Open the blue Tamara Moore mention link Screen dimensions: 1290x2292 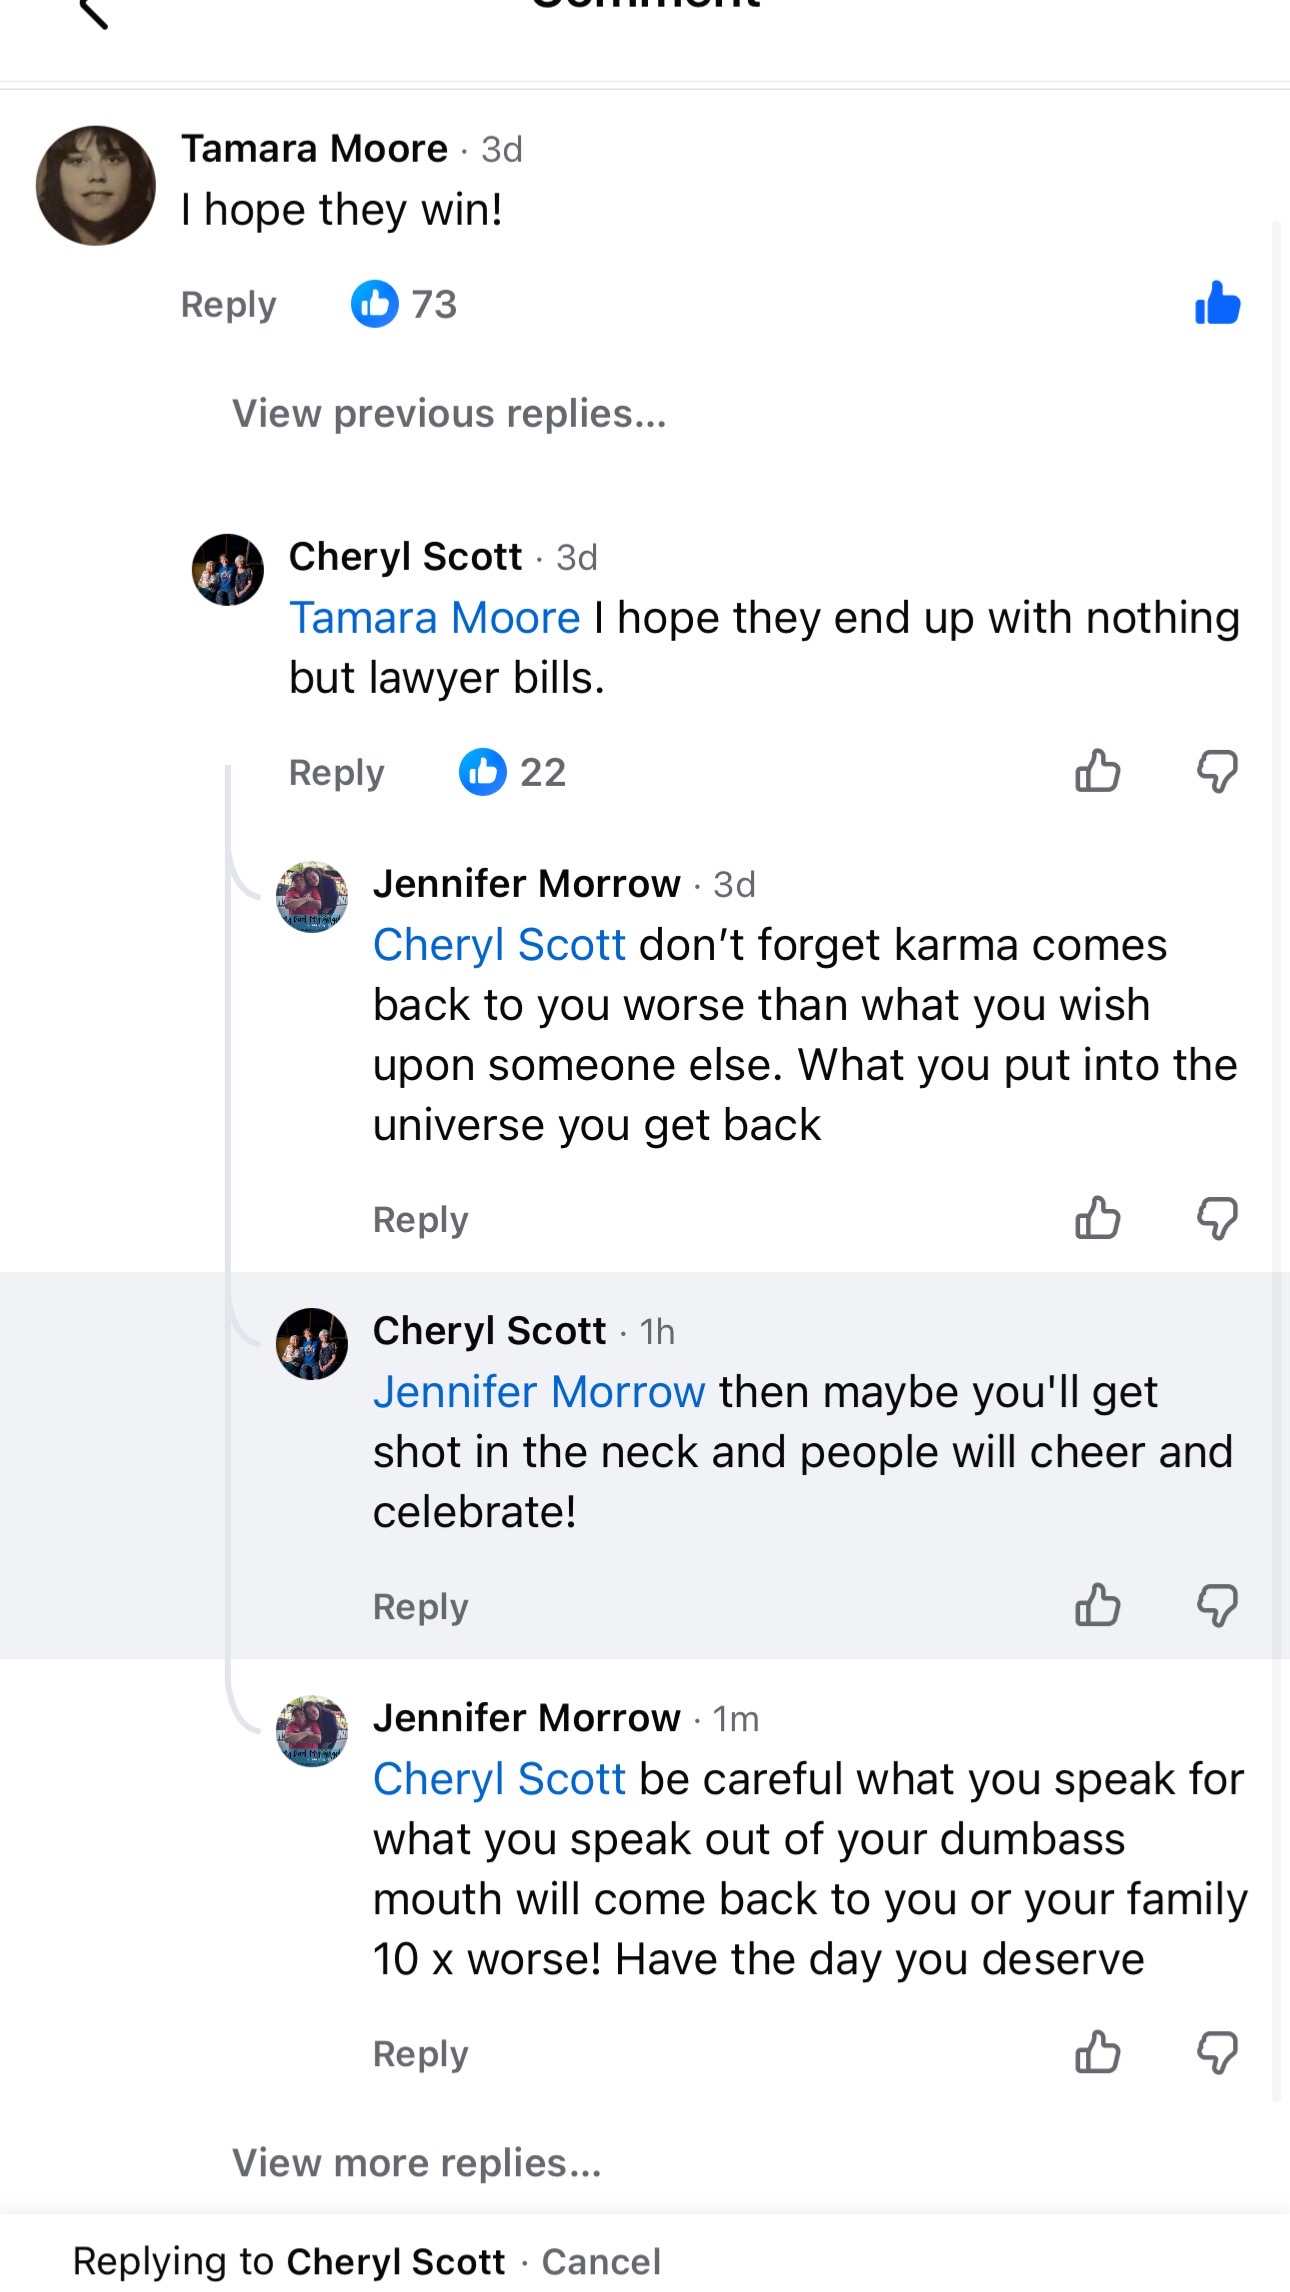[435, 617]
